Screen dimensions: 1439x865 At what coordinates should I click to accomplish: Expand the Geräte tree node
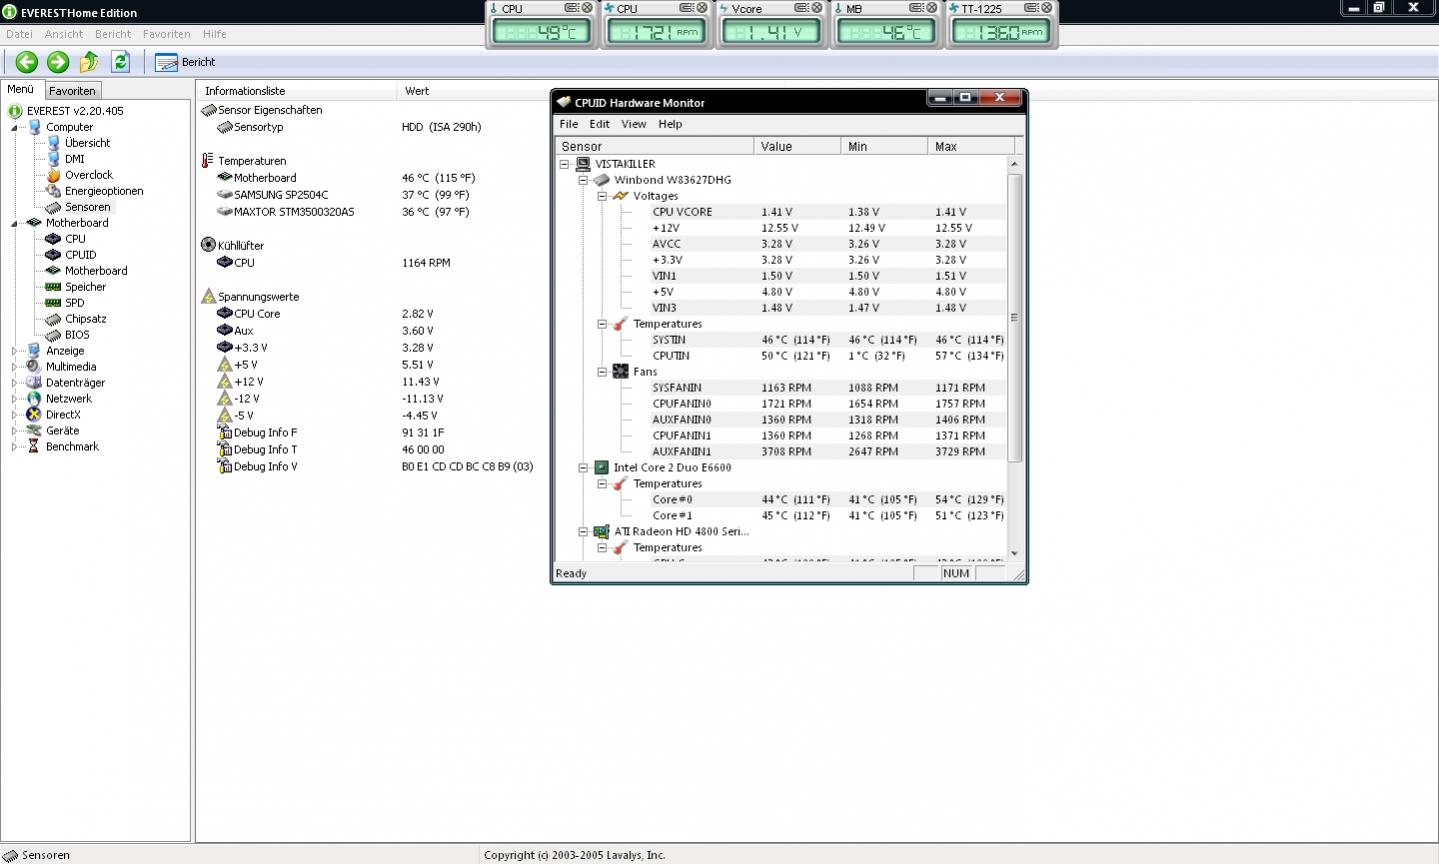pos(14,431)
